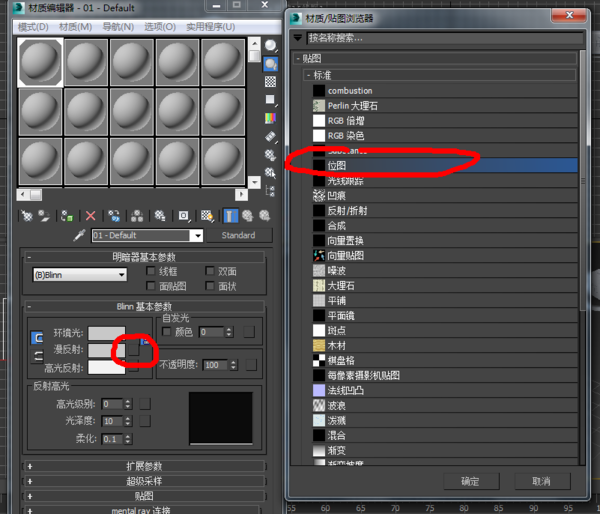Select the 位图 map in the list
Image resolution: width=600 pixels, height=514 pixels.
click(x=445, y=165)
